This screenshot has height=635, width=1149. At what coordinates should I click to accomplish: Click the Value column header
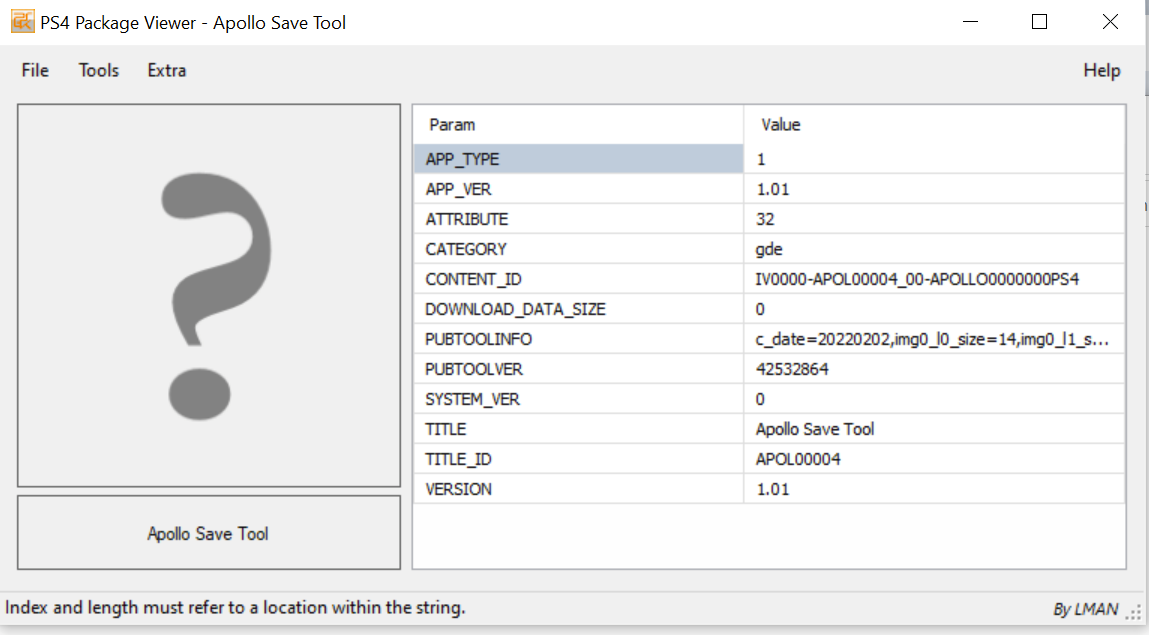point(934,125)
